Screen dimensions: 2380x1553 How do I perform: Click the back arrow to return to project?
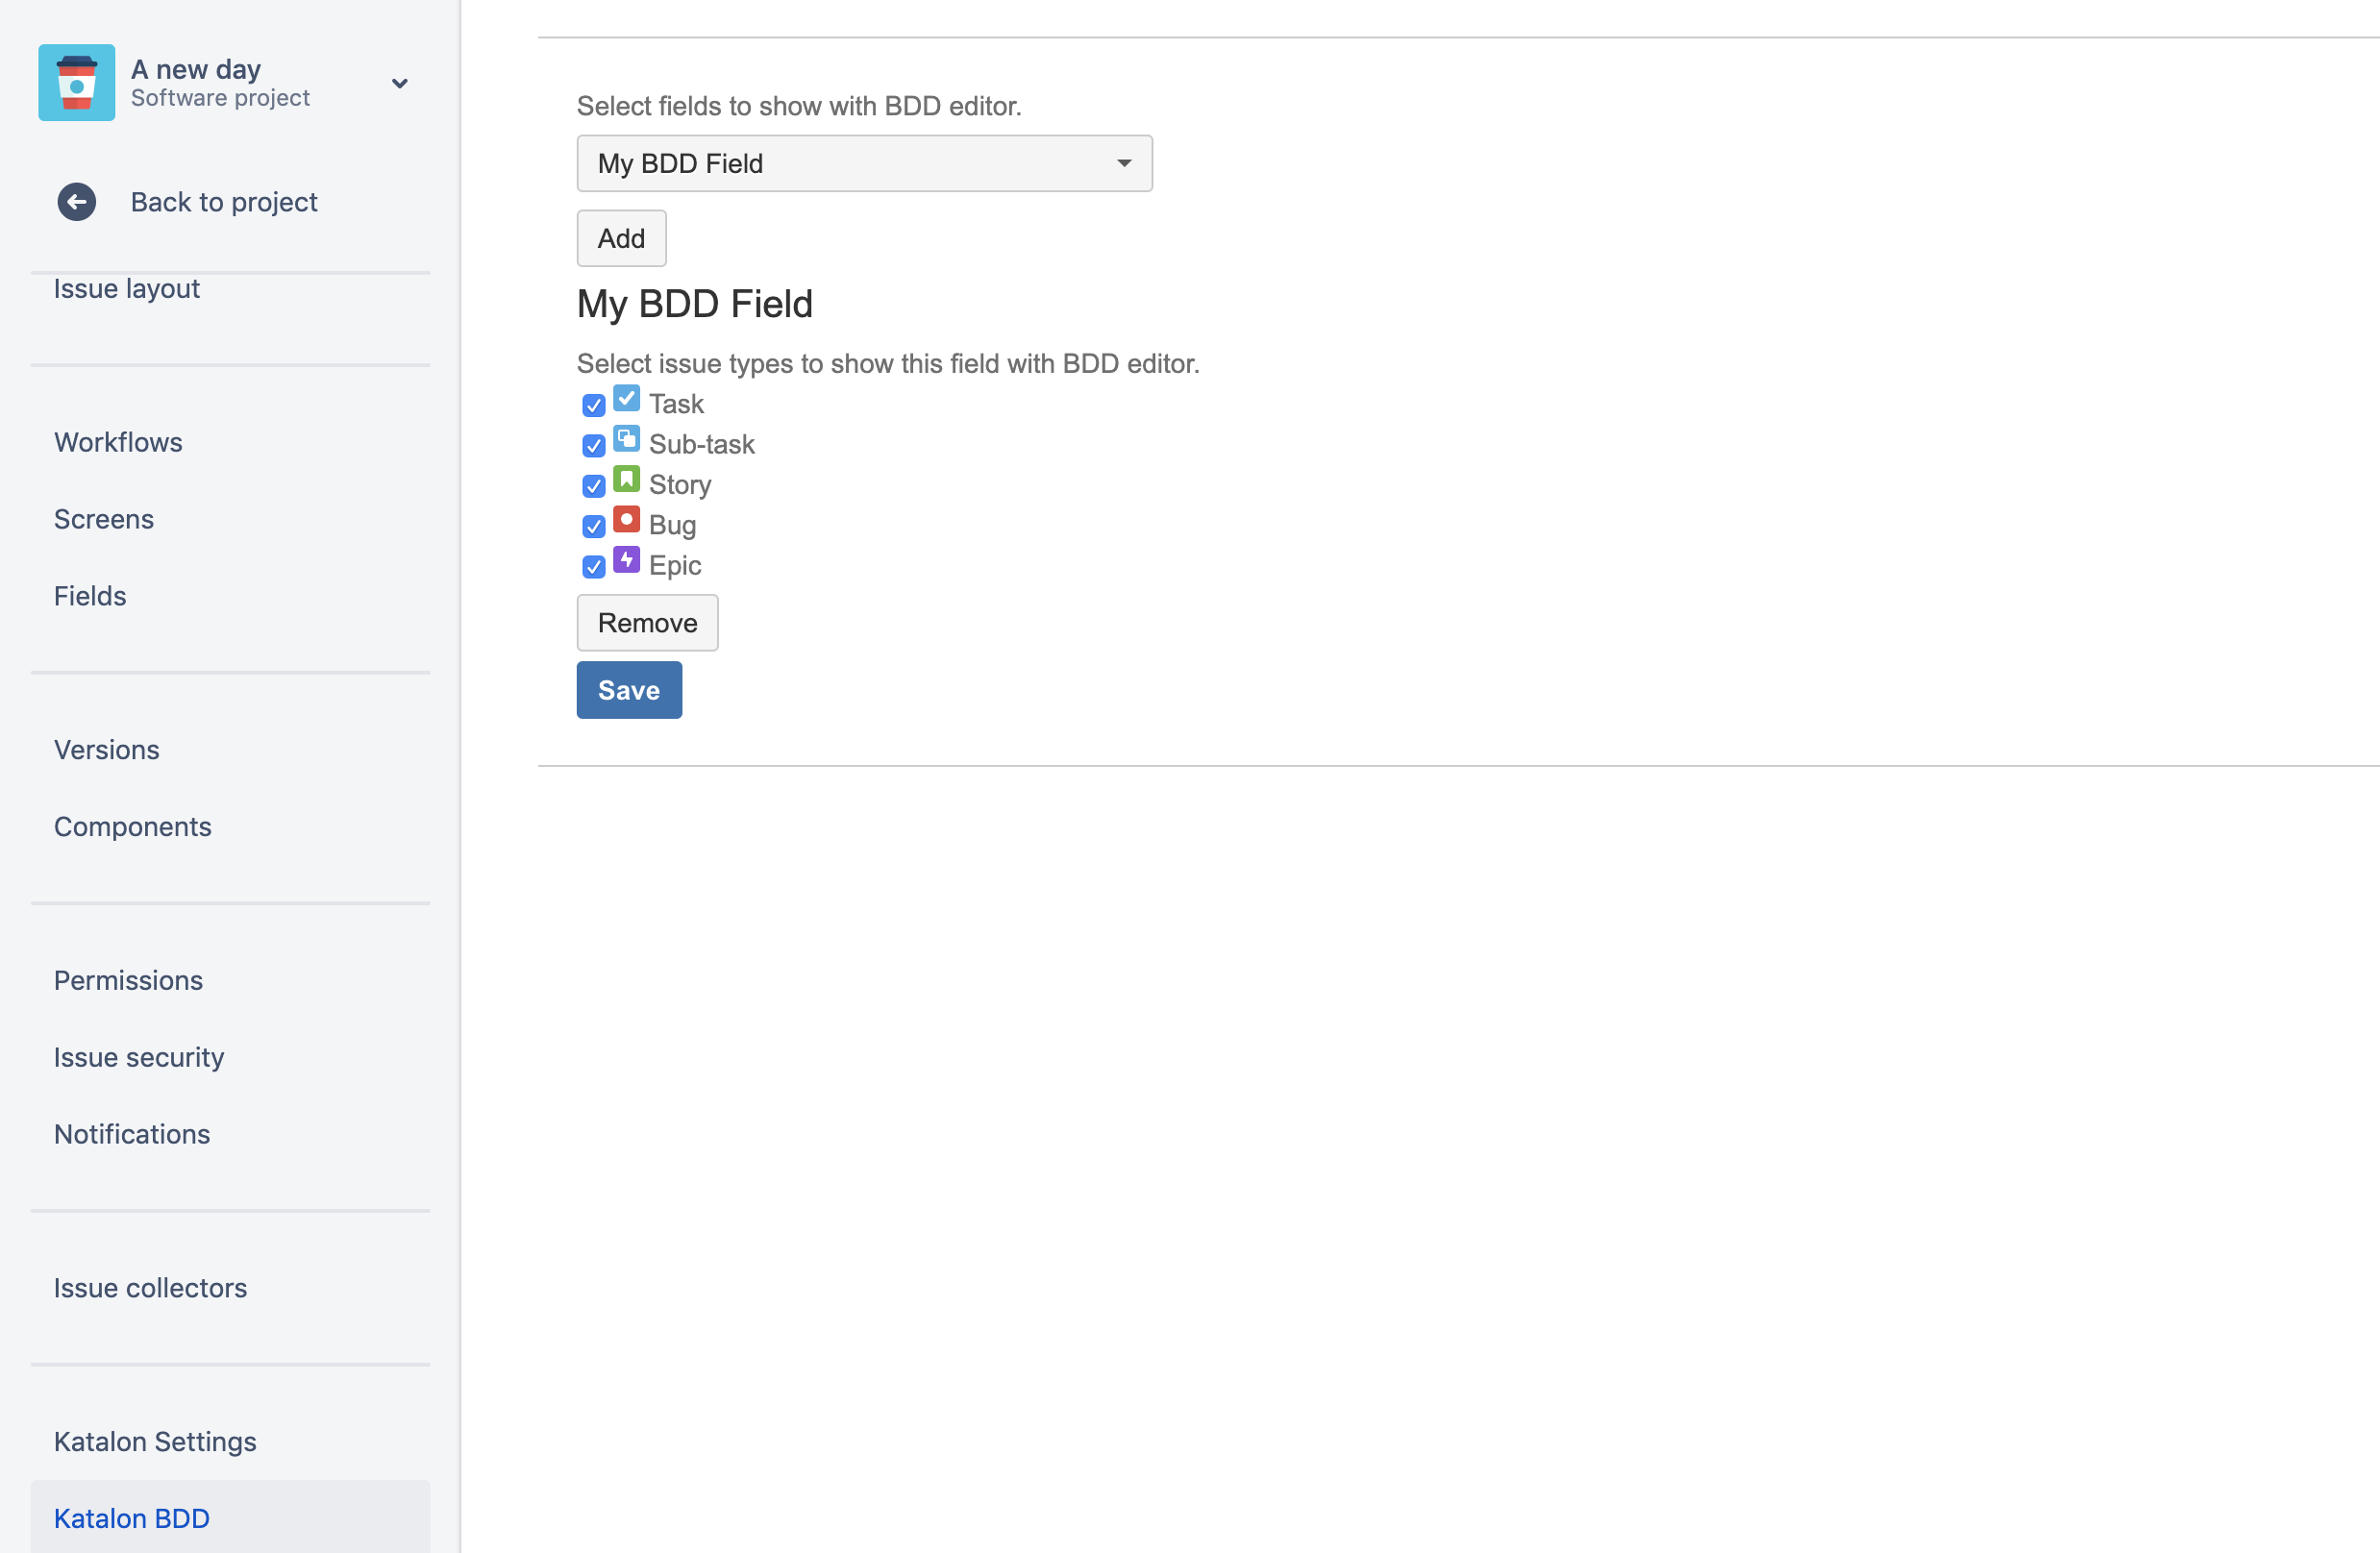[x=78, y=203]
